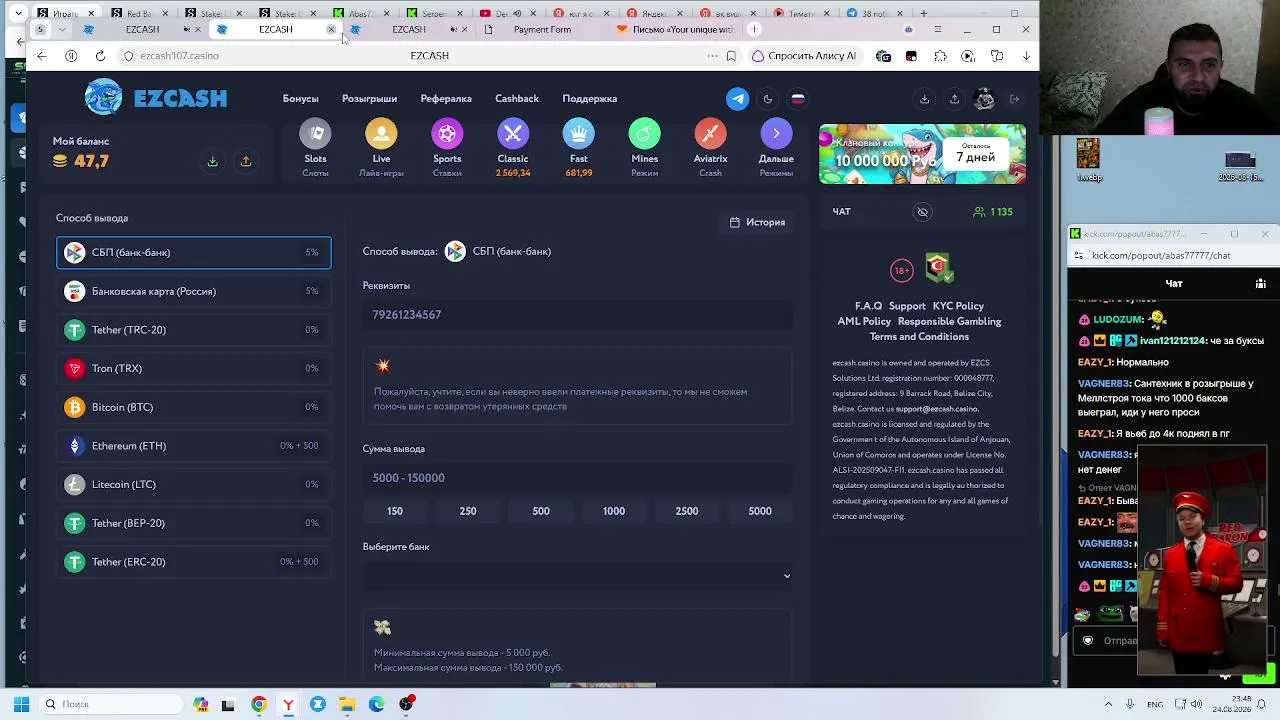Open the Russian flag language selector
This screenshot has width=1280, height=720.
click(798, 99)
